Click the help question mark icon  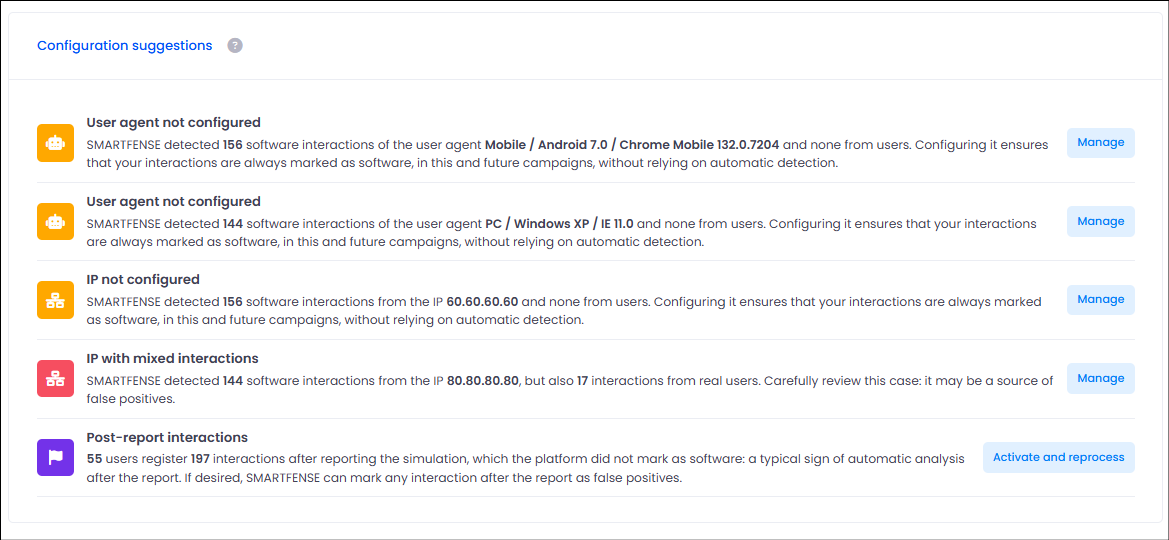[x=235, y=45]
